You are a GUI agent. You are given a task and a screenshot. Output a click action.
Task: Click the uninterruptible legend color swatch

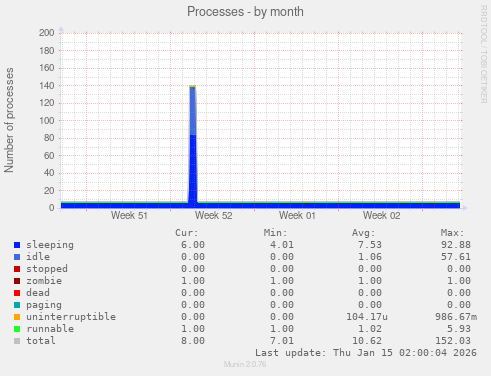click(17, 317)
